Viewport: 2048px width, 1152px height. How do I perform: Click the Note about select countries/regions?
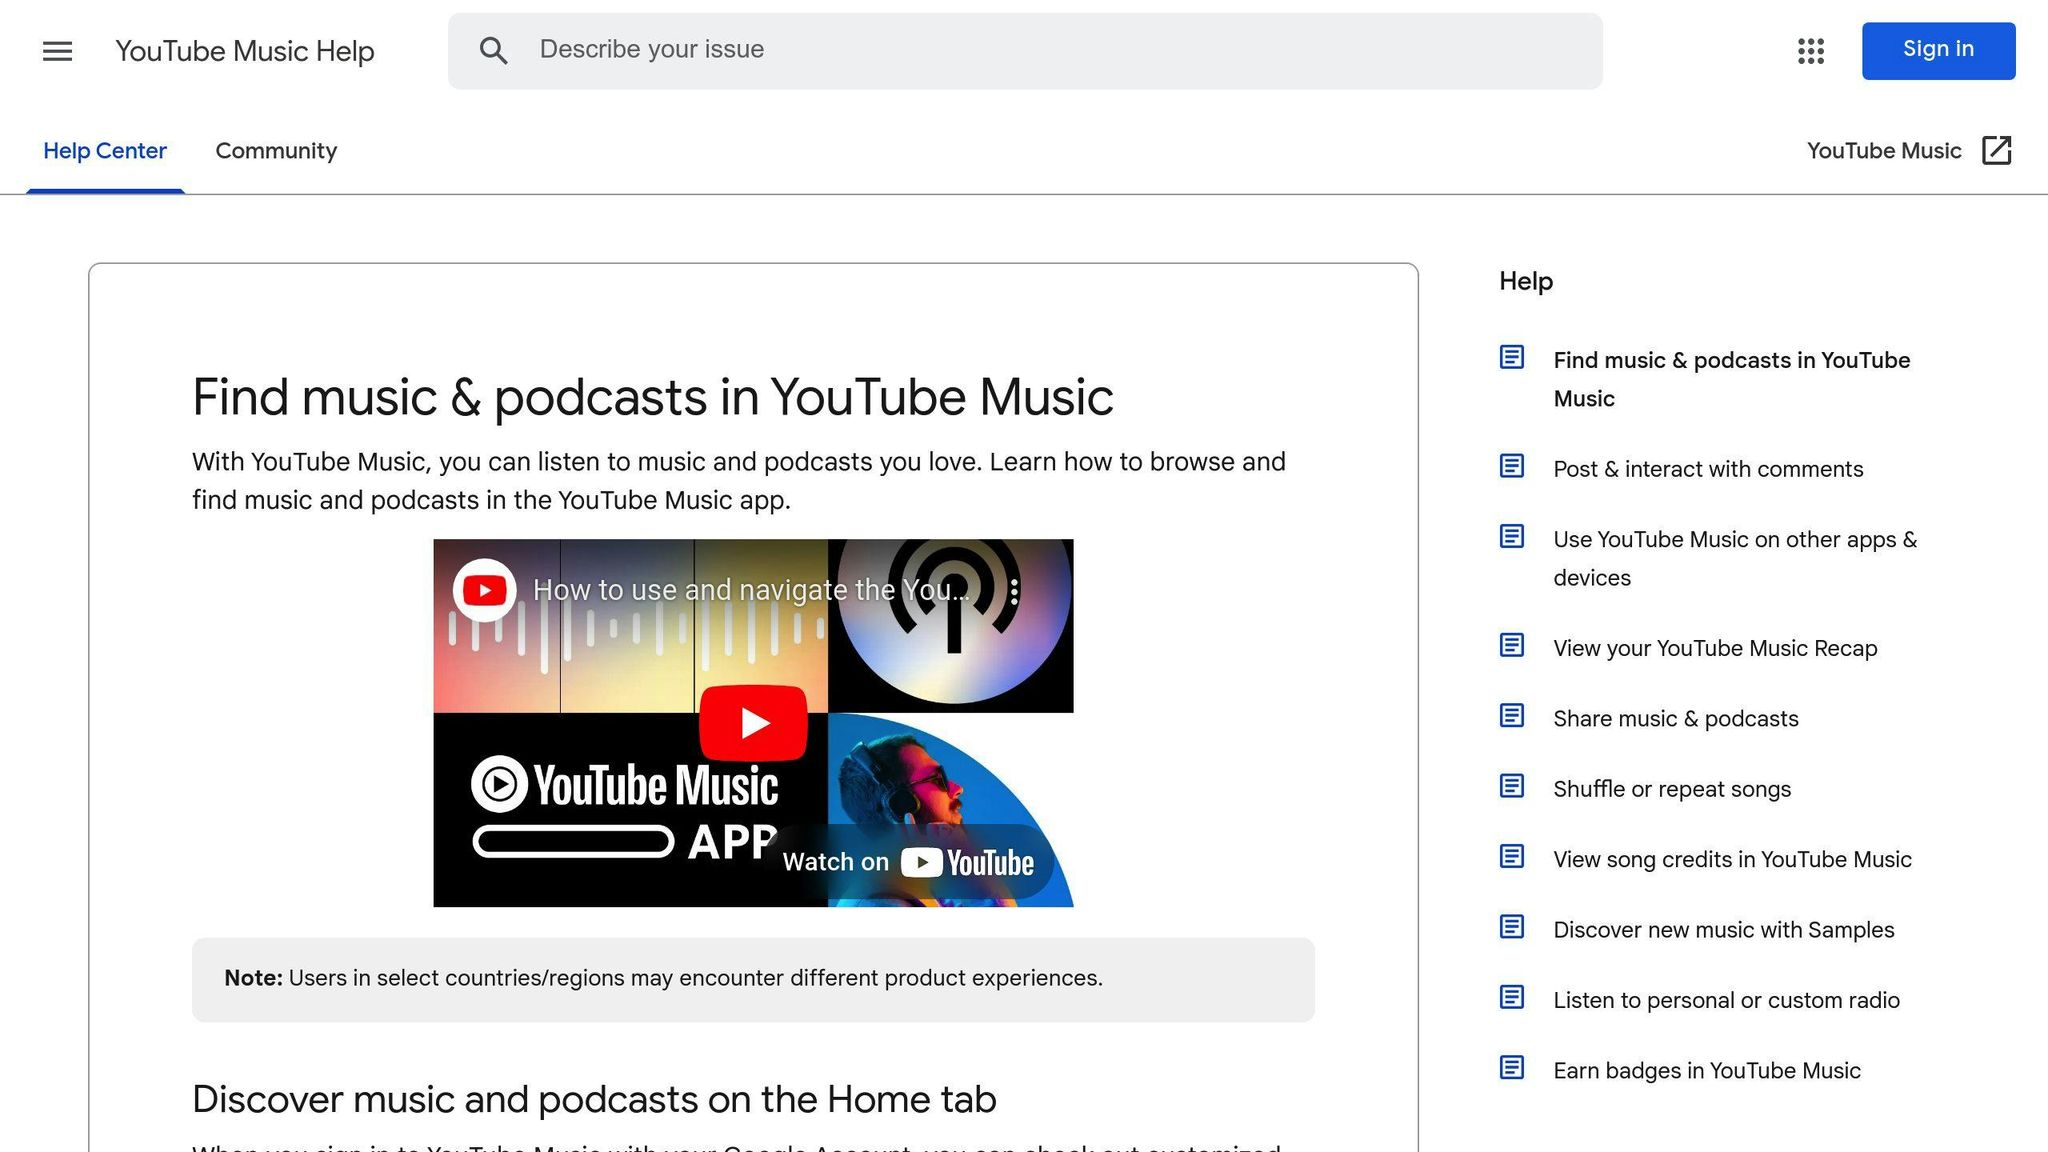(753, 979)
